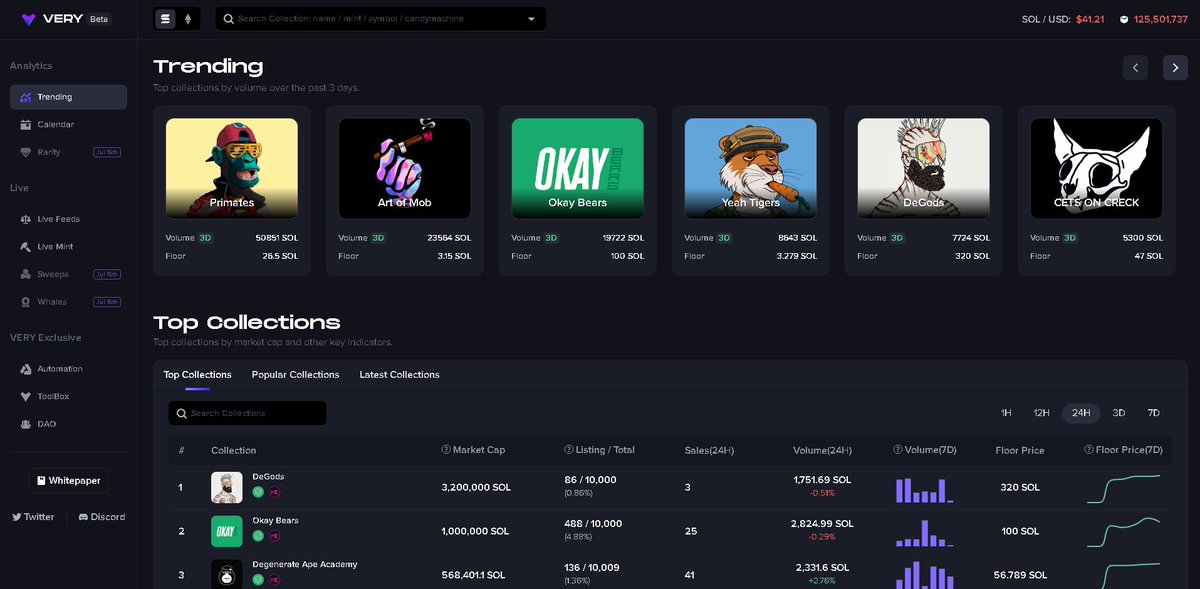
Task: Click the Whales sidebar icon
Action: pos(27,302)
